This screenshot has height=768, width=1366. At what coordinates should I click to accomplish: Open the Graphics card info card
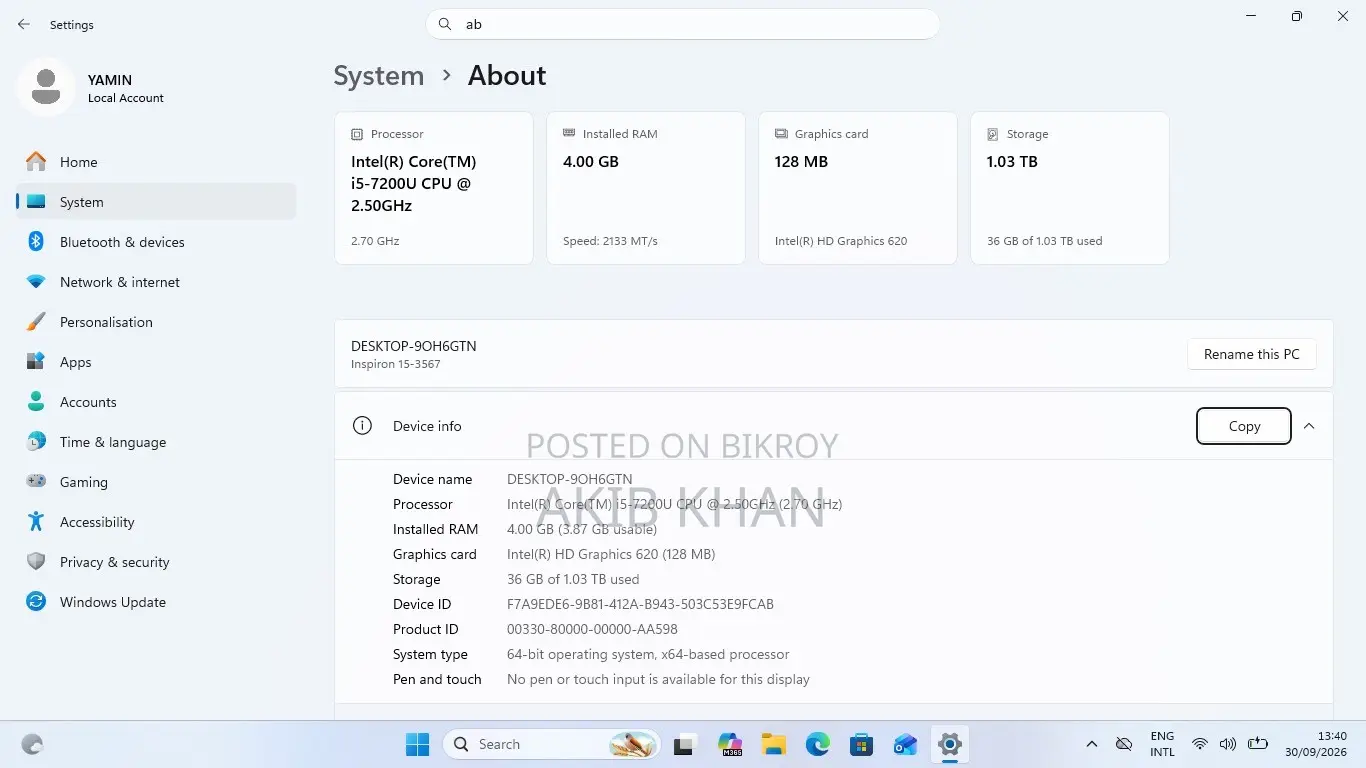(x=858, y=188)
